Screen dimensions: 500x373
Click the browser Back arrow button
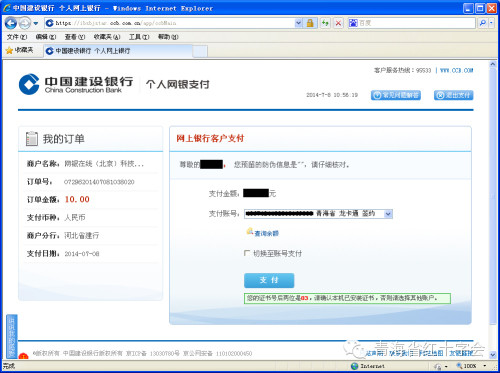click(11, 23)
